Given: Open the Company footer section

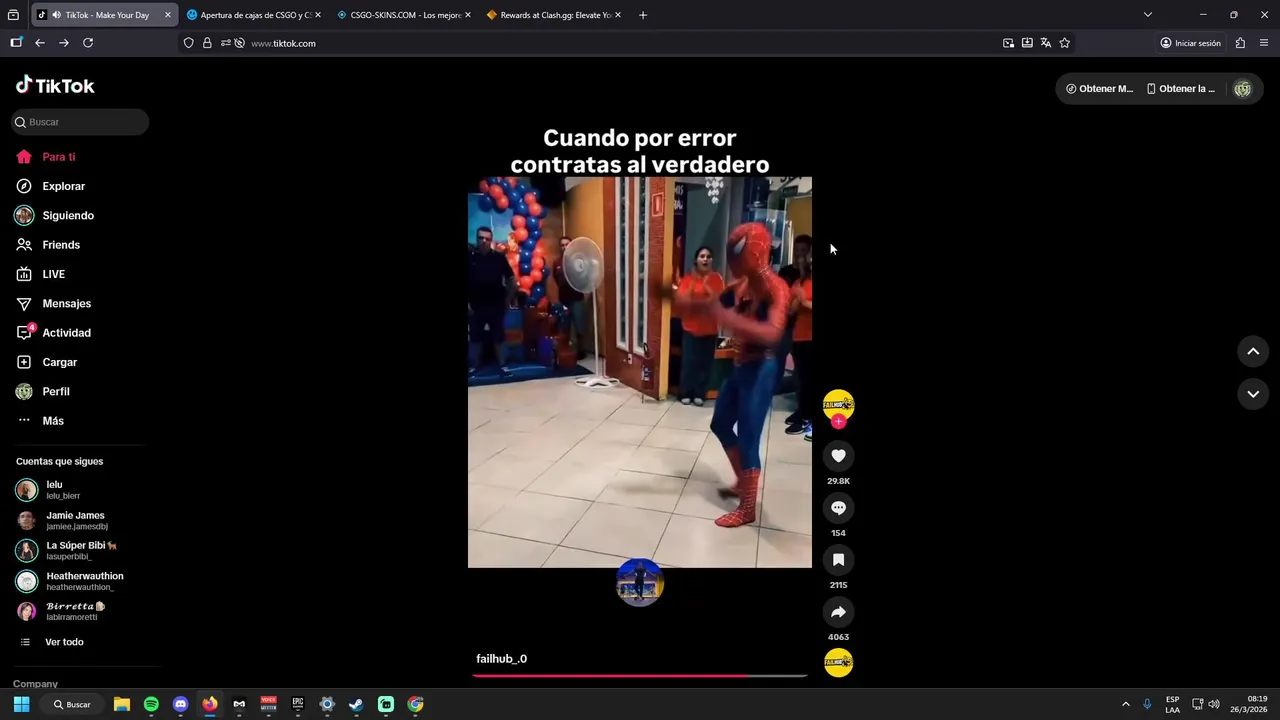Looking at the screenshot, I should coord(35,684).
